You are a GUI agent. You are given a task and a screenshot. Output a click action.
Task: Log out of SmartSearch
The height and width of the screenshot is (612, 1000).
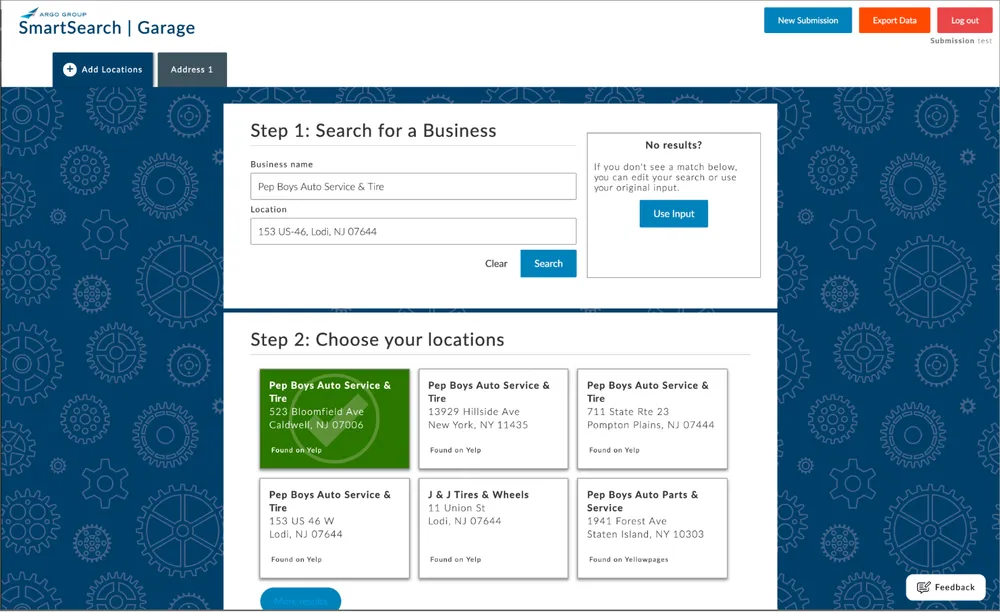click(964, 20)
